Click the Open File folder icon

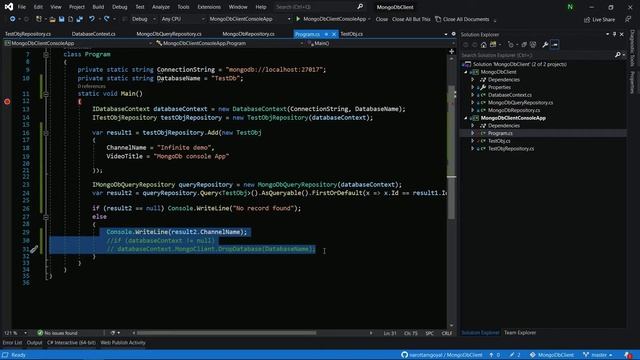click(52, 19)
